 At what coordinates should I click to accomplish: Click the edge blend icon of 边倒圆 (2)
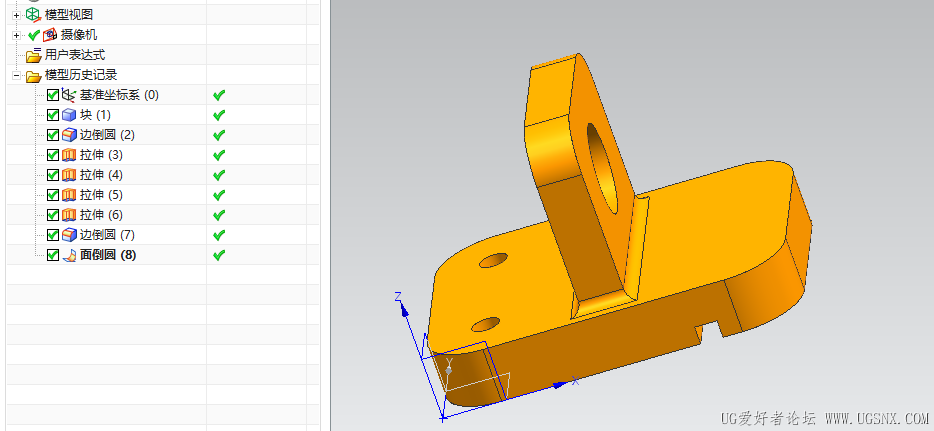(69, 135)
